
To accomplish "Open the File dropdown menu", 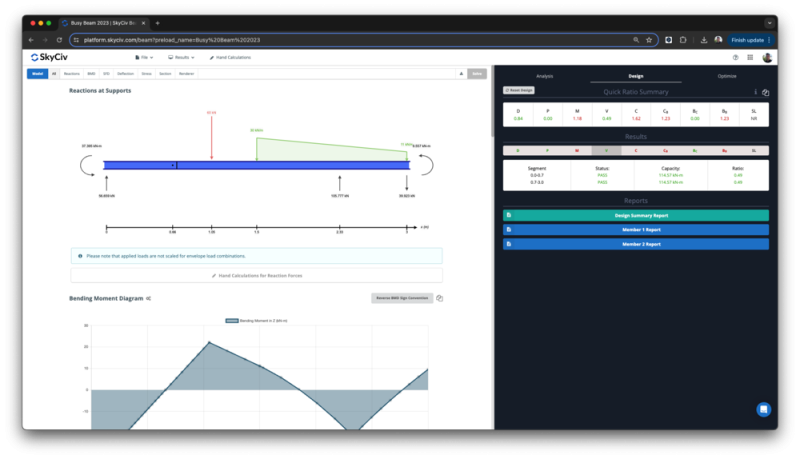I will tap(144, 58).
